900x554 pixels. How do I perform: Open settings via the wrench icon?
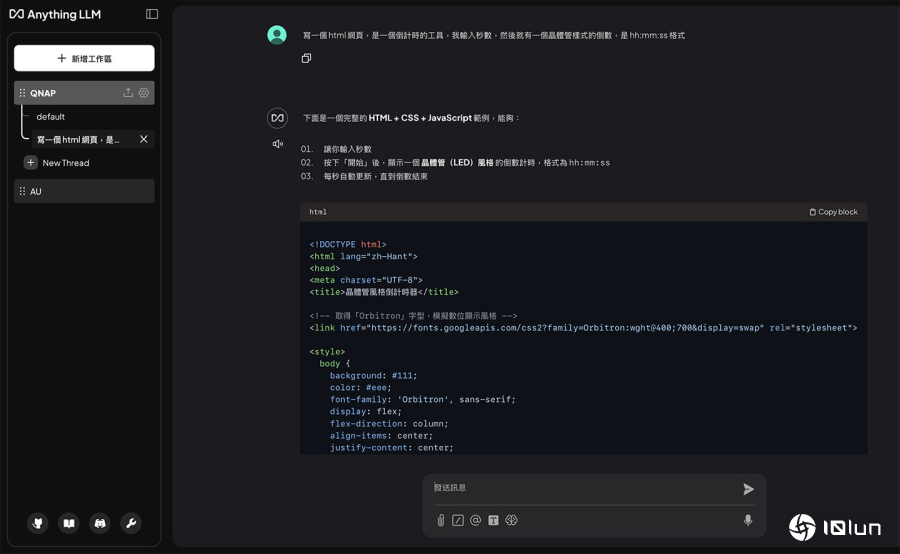[x=131, y=523]
